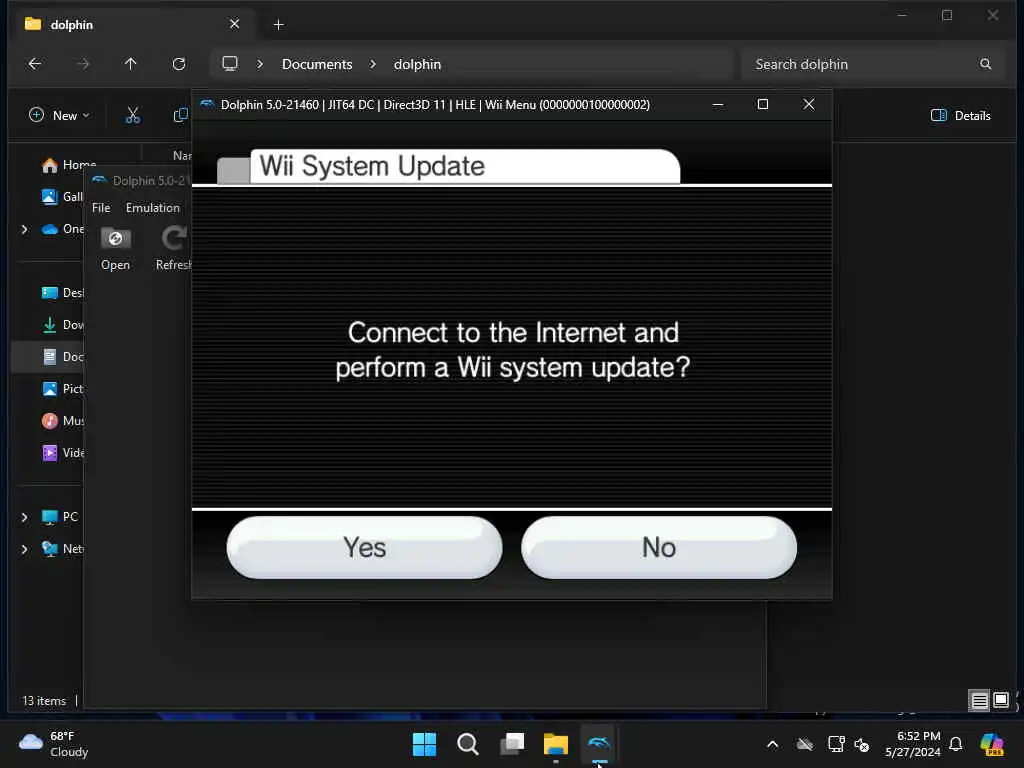Select This PC in the sidebar

coord(59,517)
